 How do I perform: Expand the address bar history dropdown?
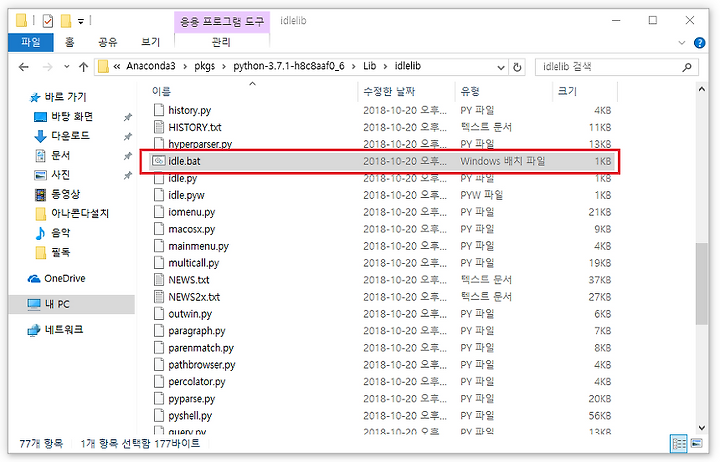(501, 68)
